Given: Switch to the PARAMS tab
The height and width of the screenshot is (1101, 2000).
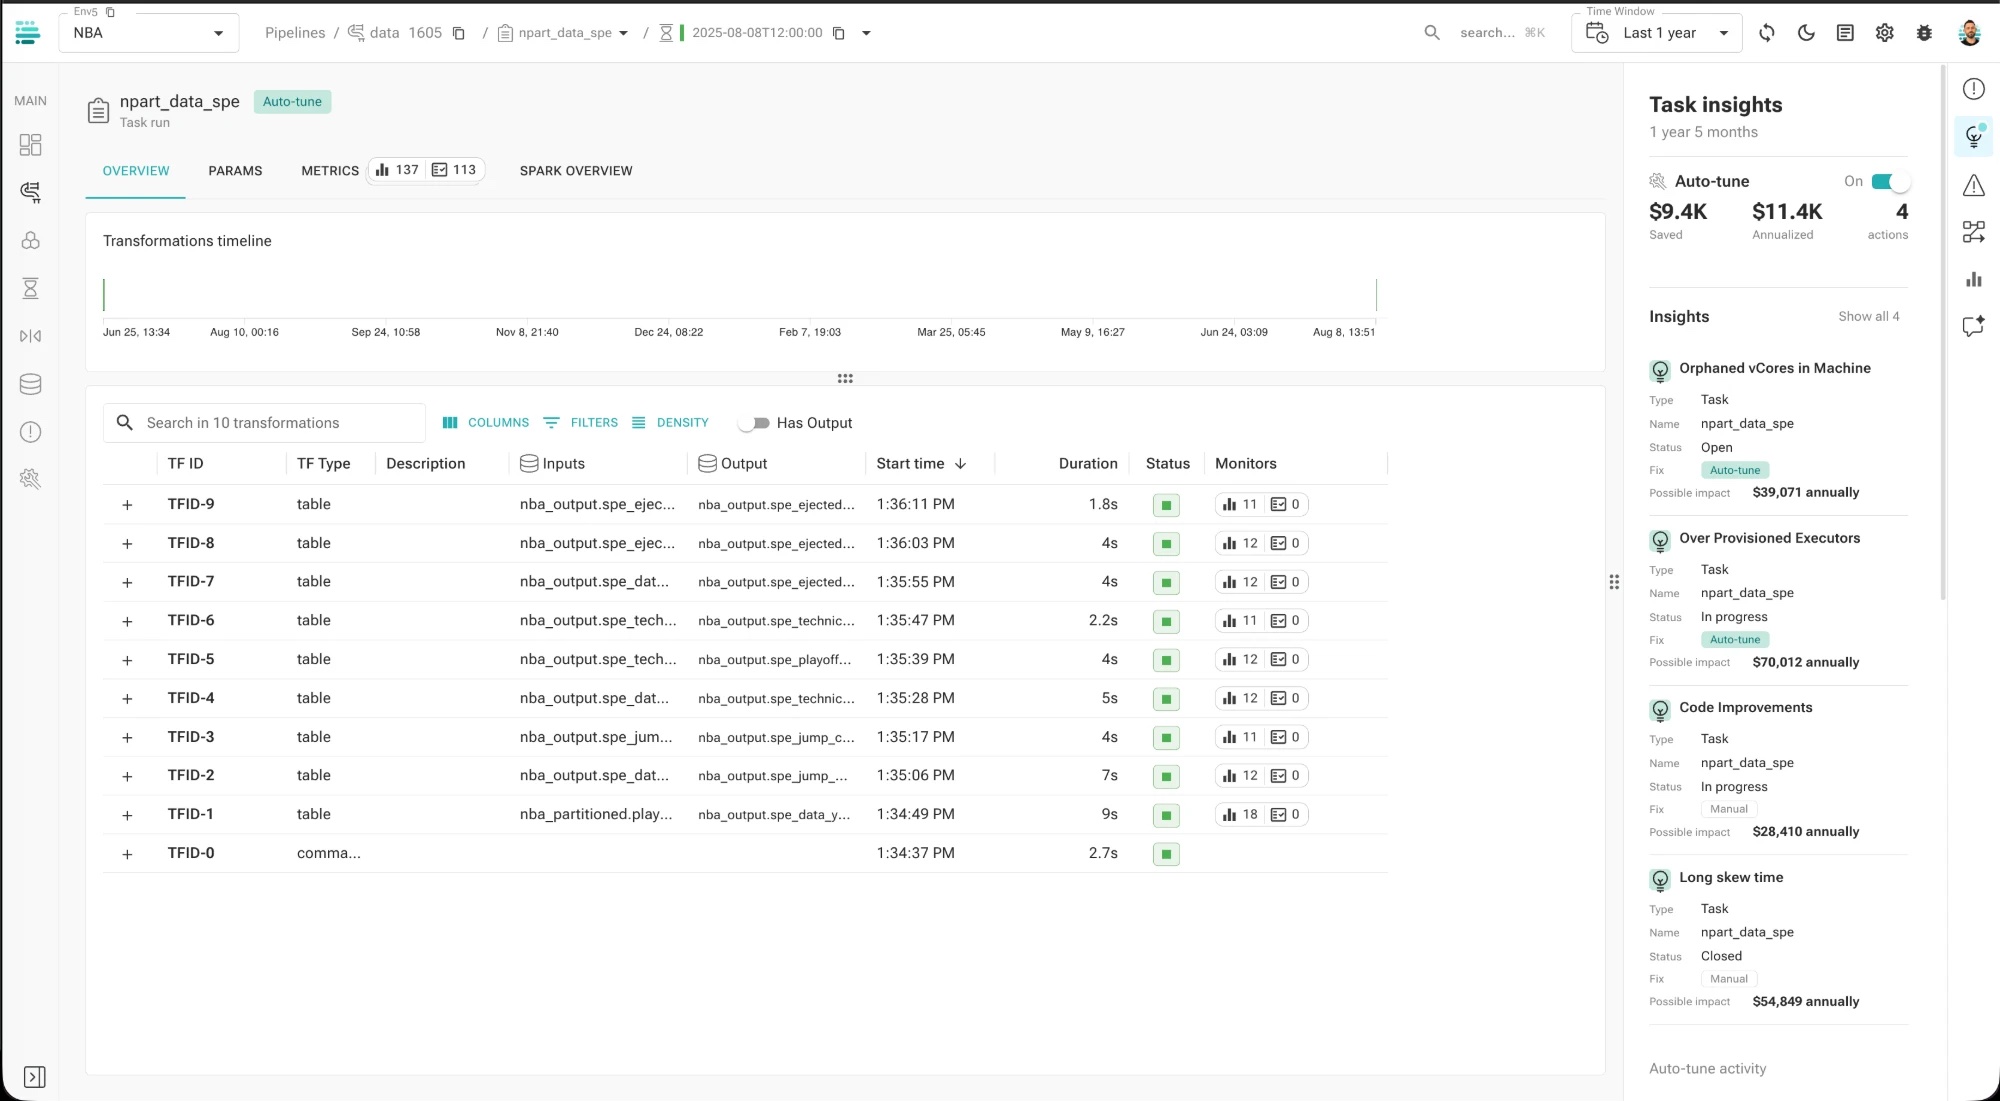Looking at the screenshot, I should pyautogui.click(x=235, y=171).
